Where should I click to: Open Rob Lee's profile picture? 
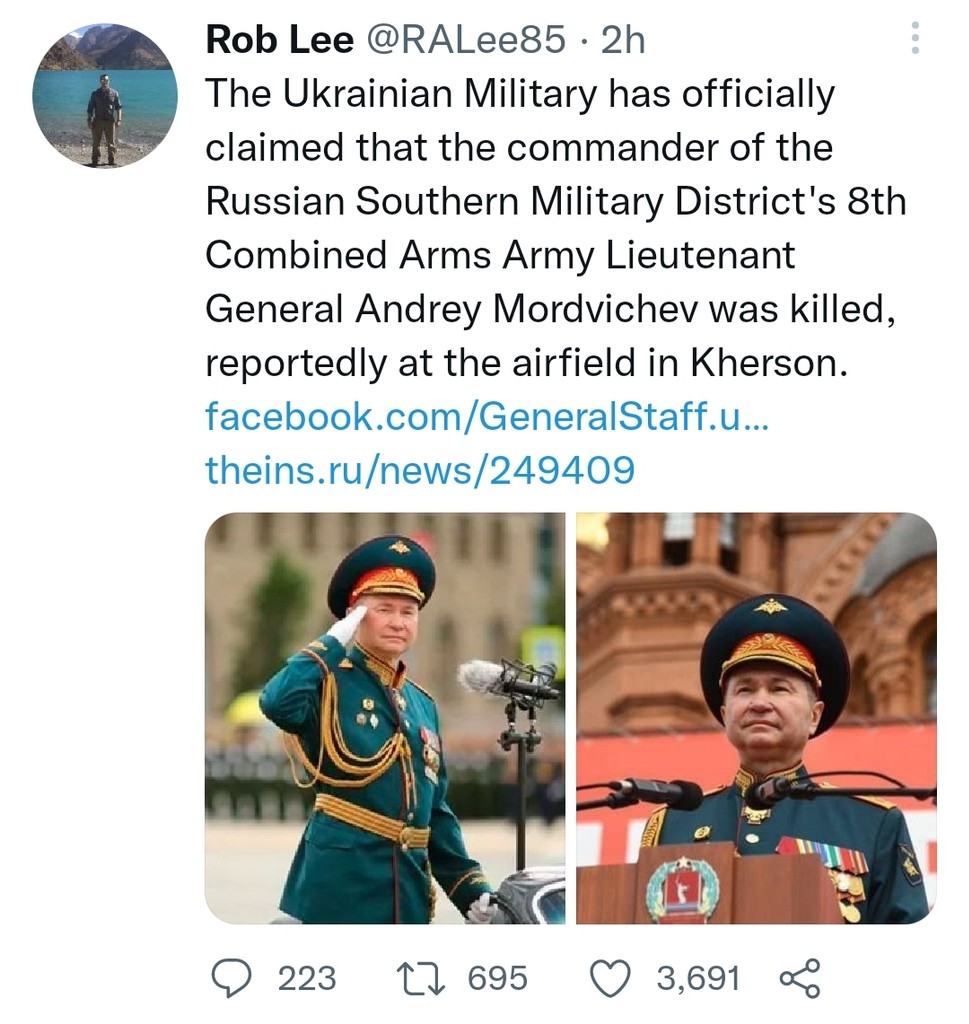click(x=105, y=96)
